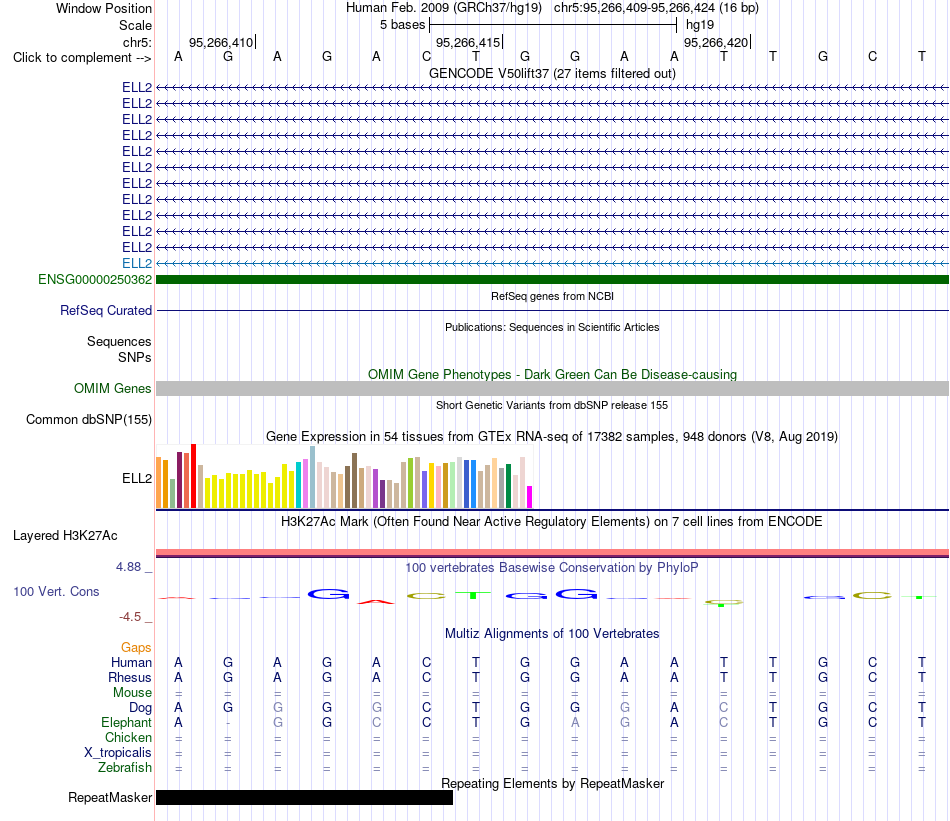950x821 pixels.
Task: Click the dark green ENSG00000250362 gene bar
Action: pos(552,279)
